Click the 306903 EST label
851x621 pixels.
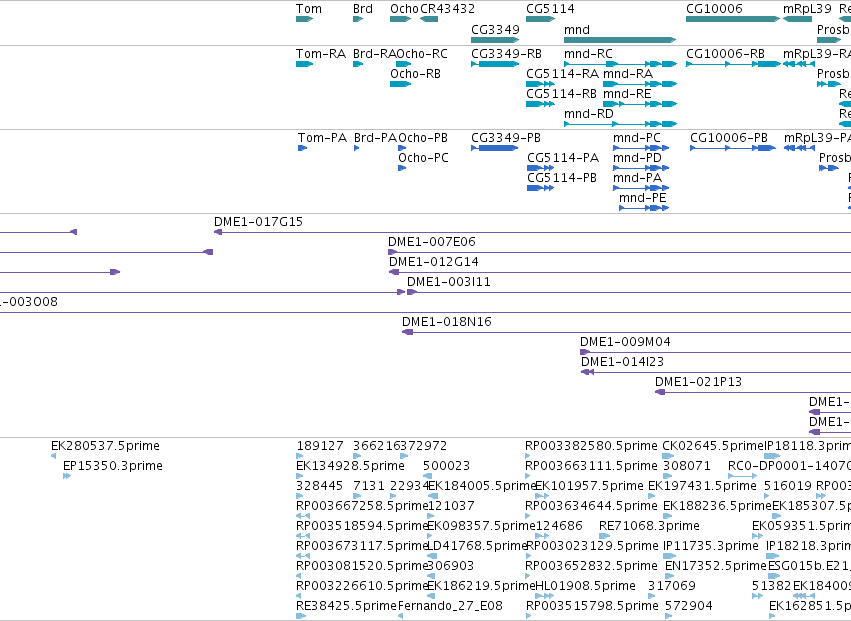[450, 566]
